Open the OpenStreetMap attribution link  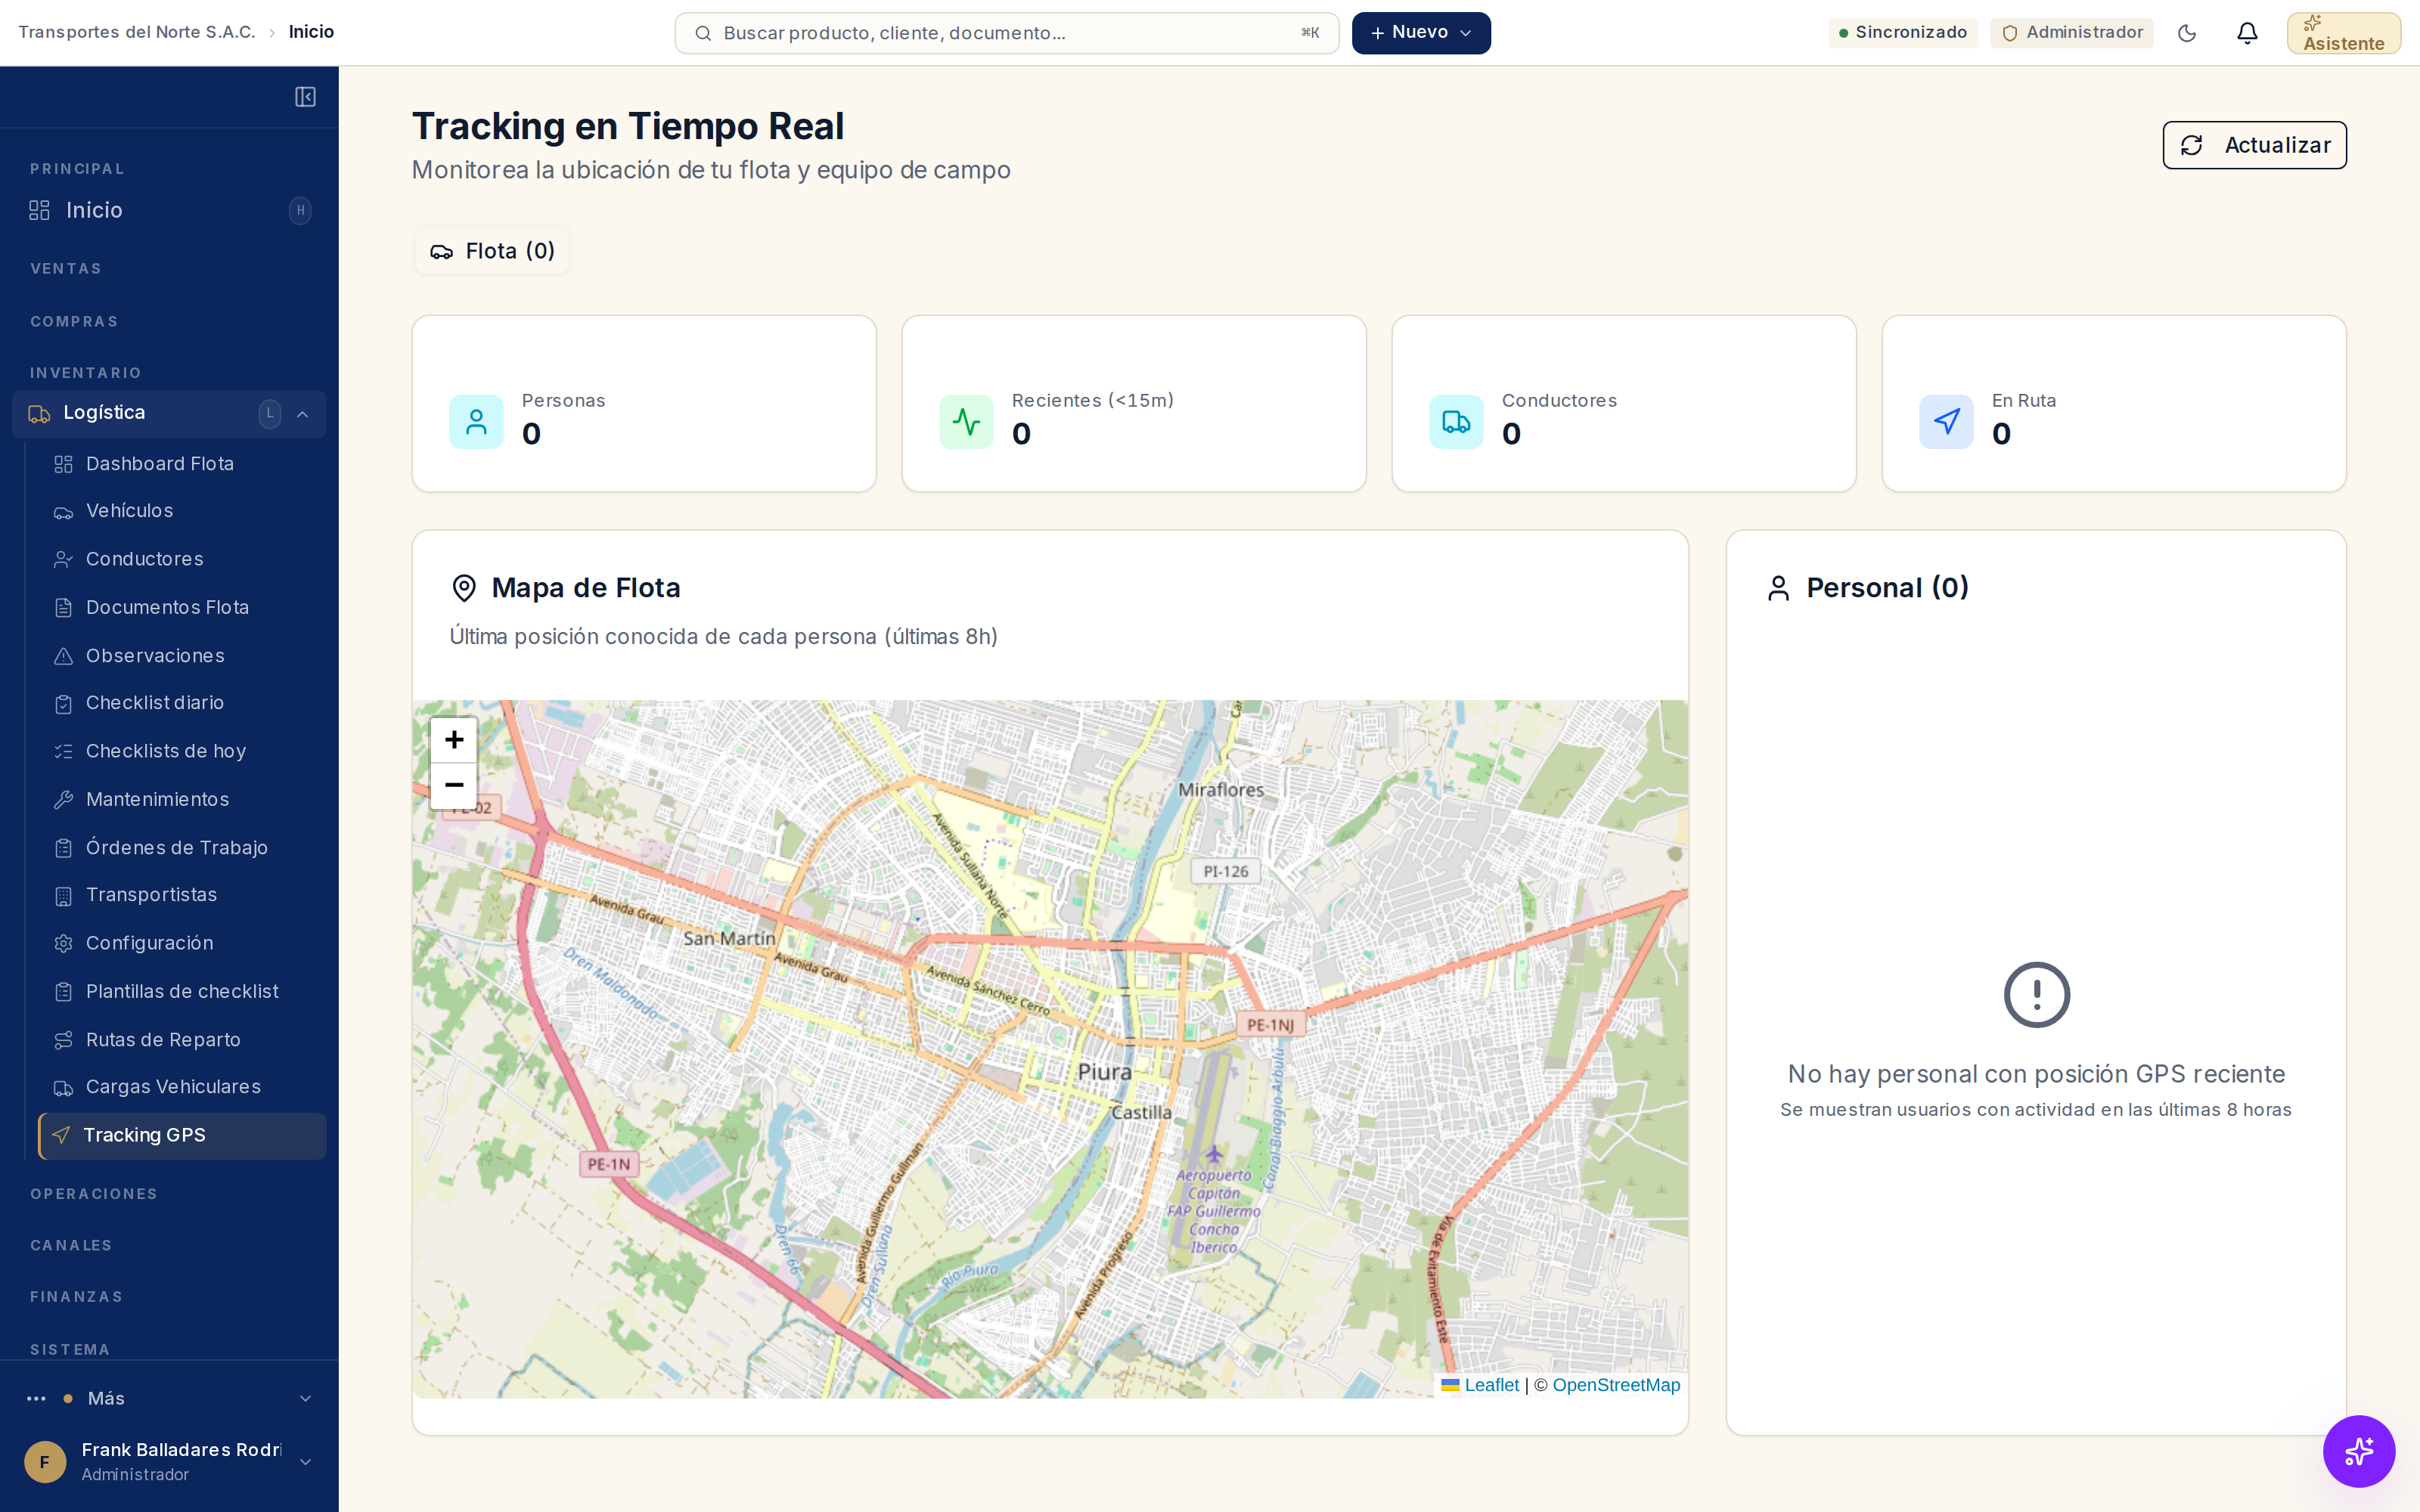coord(1616,1385)
